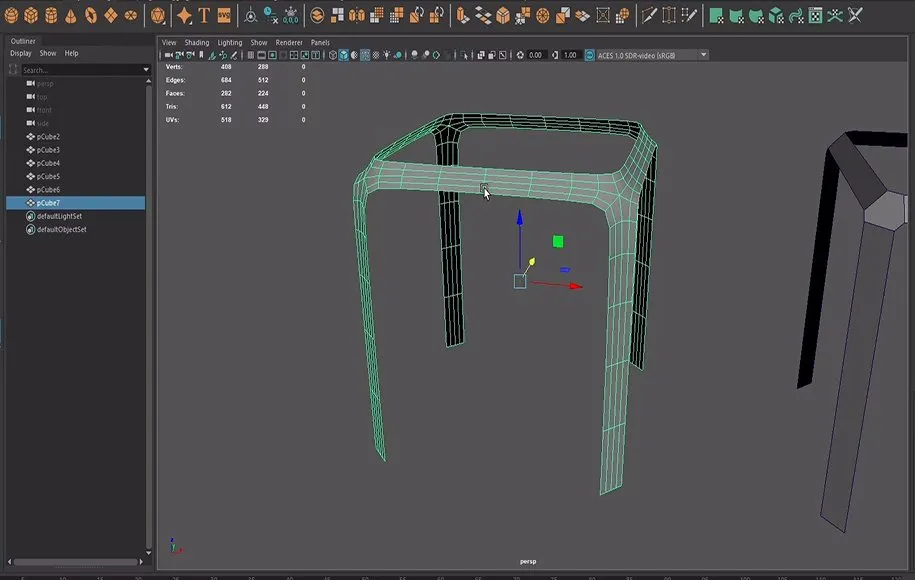Click smooth shade all icon in viewport toolbar

click(x=344, y=54)
